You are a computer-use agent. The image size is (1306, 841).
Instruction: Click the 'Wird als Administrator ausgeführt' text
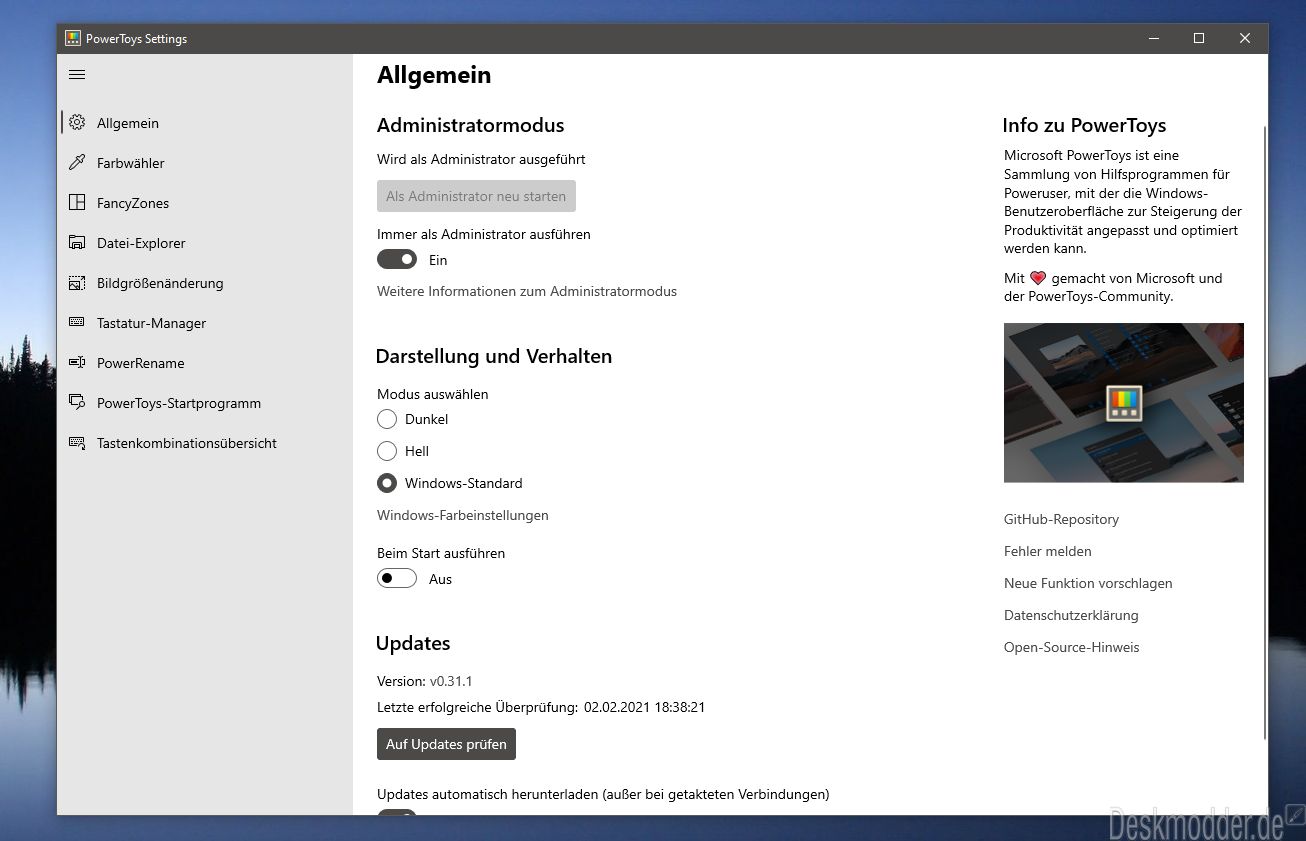[481, 159]
